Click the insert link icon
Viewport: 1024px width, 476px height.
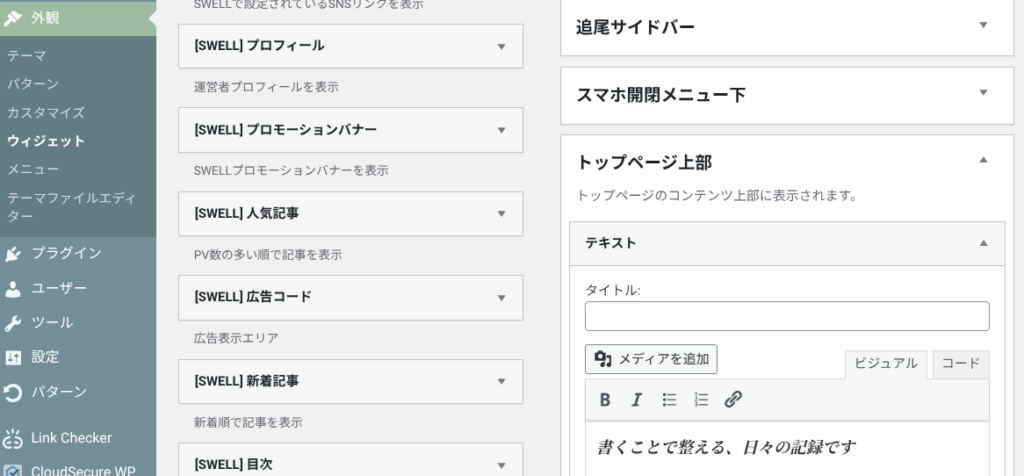click(733, 400)
